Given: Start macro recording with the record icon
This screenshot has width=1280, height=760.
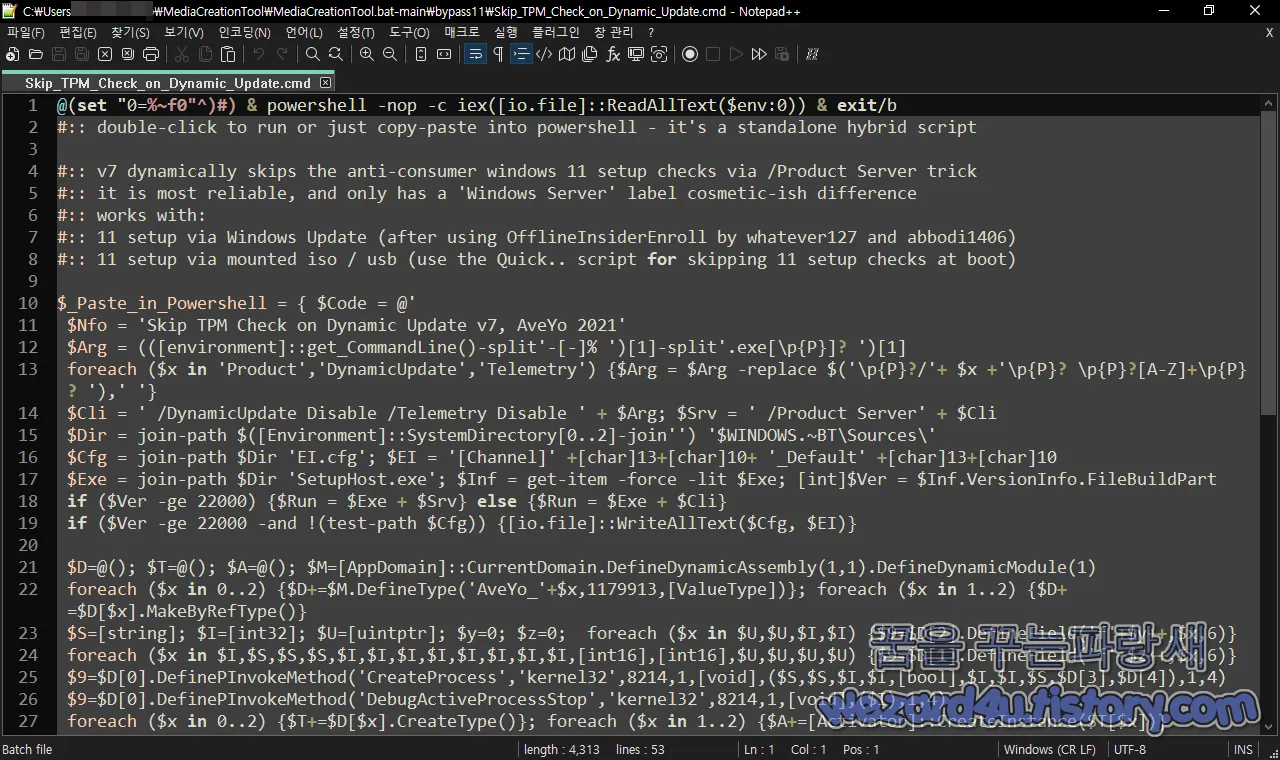Looking at the screenshot, I should [x=690, y=54].
